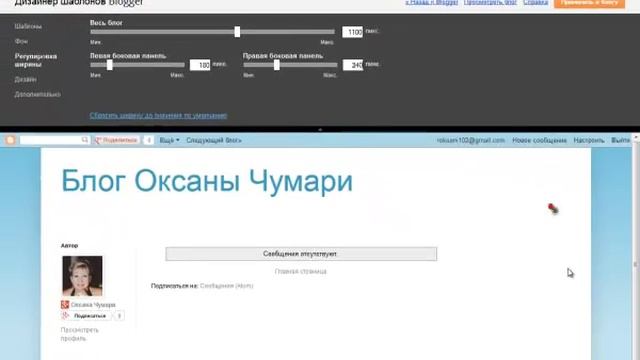Go to the Следующий блог» link
This screenshot has width=640, height=360.
214,140
